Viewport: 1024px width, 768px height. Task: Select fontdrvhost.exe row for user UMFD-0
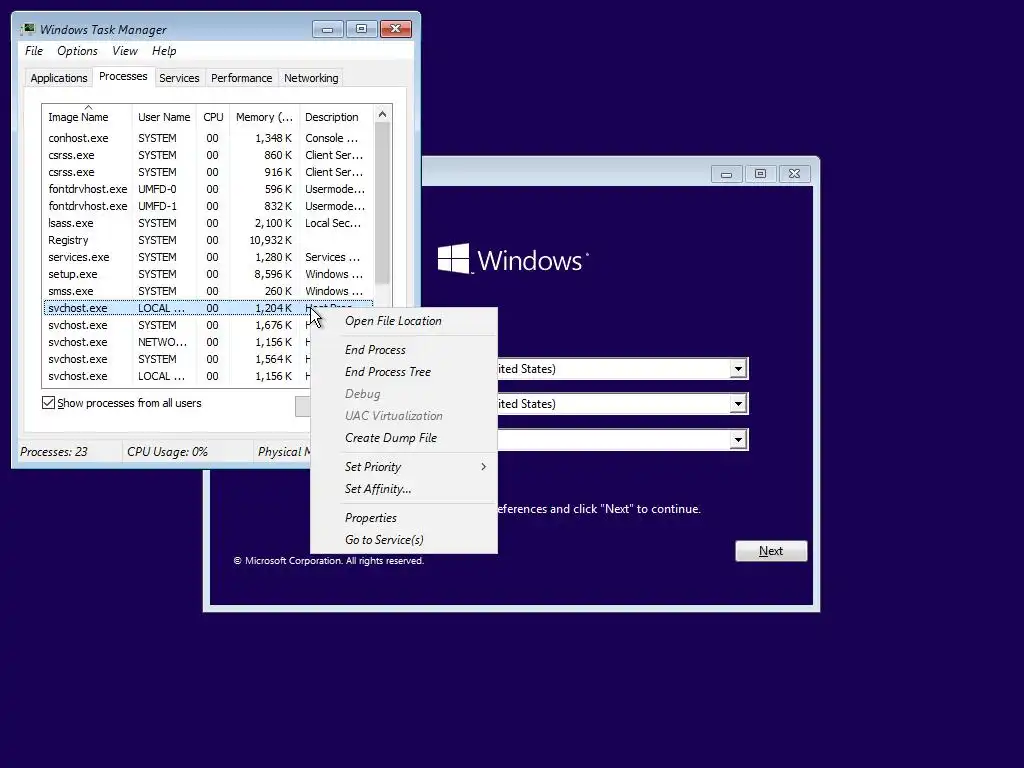pos(208,189)
